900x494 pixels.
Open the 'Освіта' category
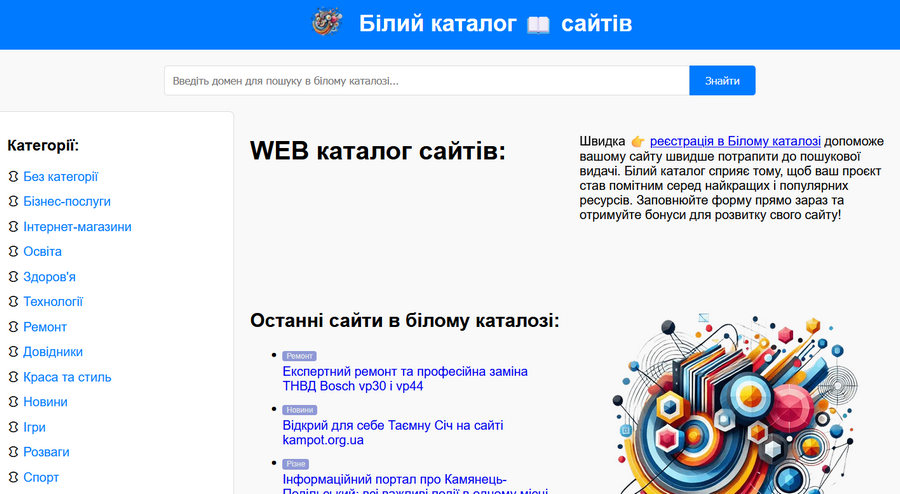click(42, 251)
